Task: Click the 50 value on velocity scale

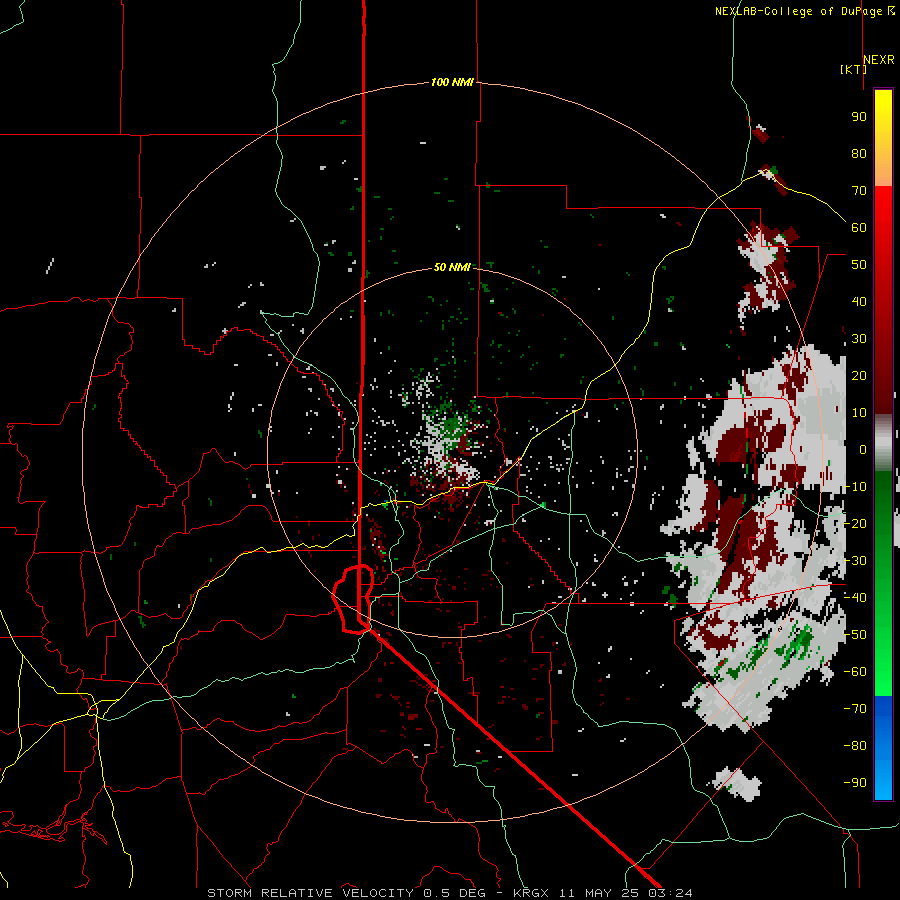Action: [x=859, y=265]
